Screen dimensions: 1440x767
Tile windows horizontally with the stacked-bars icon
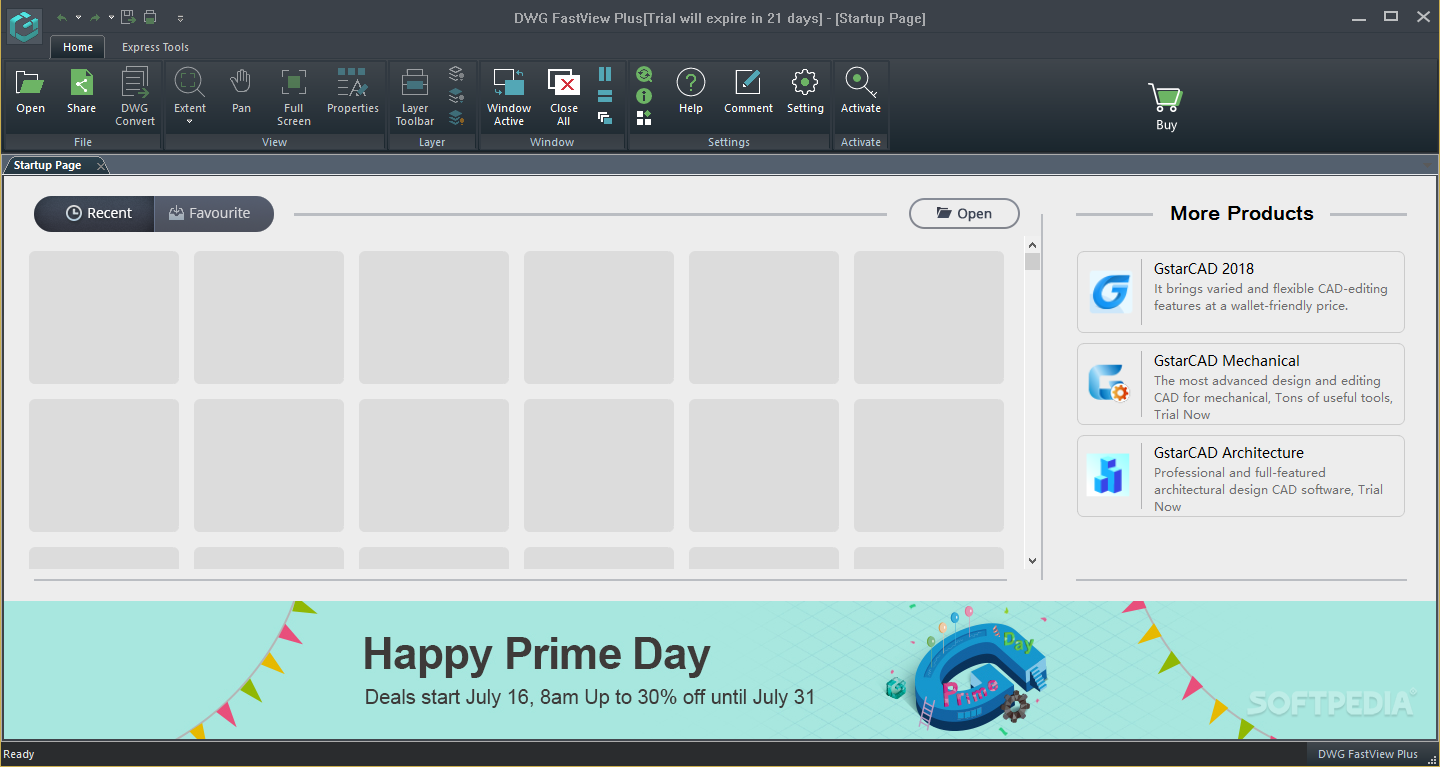[605, 96]
